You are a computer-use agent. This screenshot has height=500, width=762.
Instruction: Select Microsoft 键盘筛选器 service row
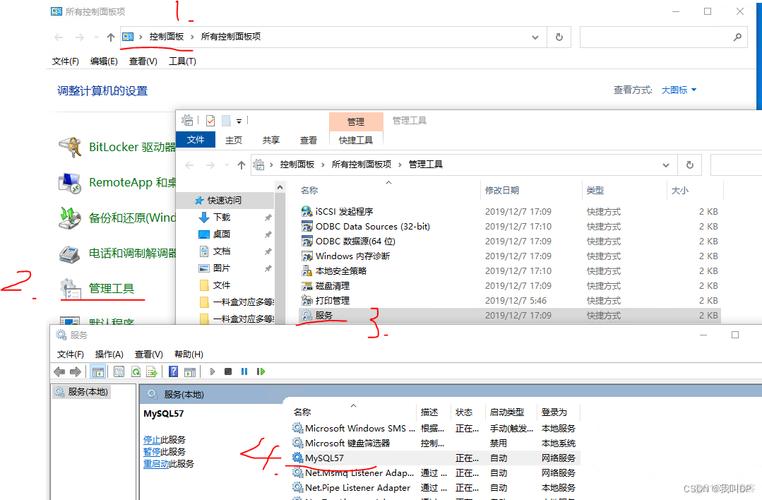tap(435, 443)
